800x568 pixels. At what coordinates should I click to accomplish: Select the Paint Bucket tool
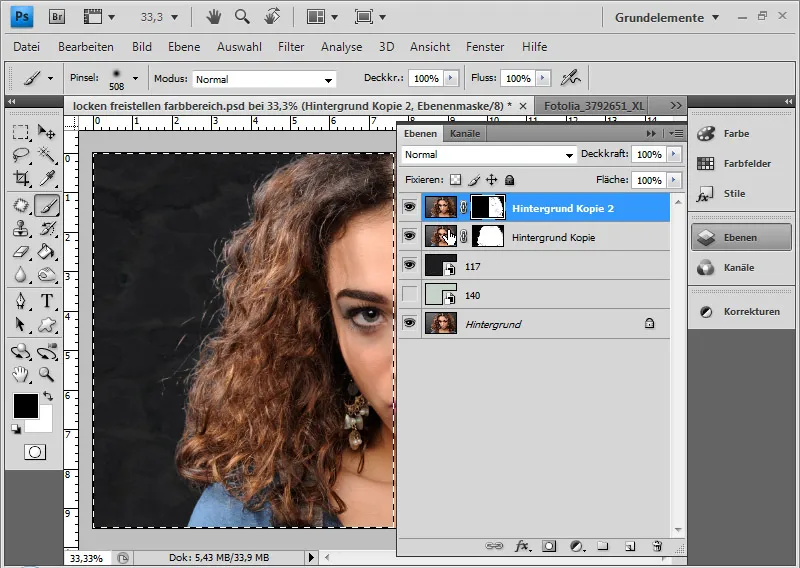tap(46, 252)
